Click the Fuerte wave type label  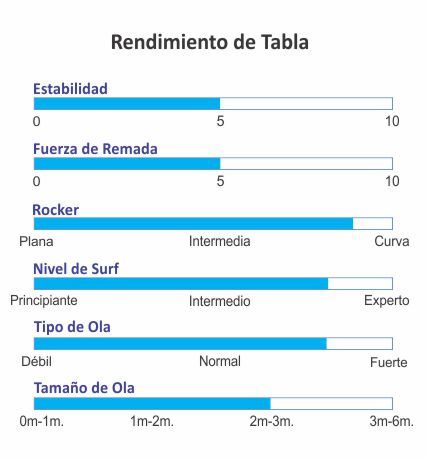coord(389,362)
